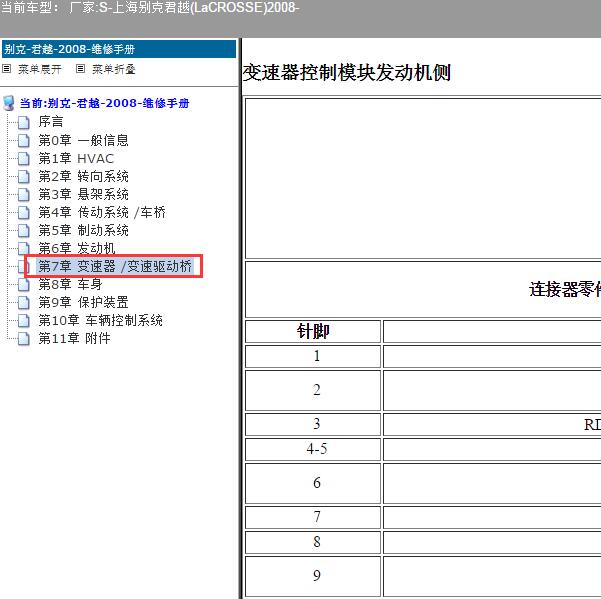
Task: Click the page icon beside 第6章 发动机
Action: [24, 248]
